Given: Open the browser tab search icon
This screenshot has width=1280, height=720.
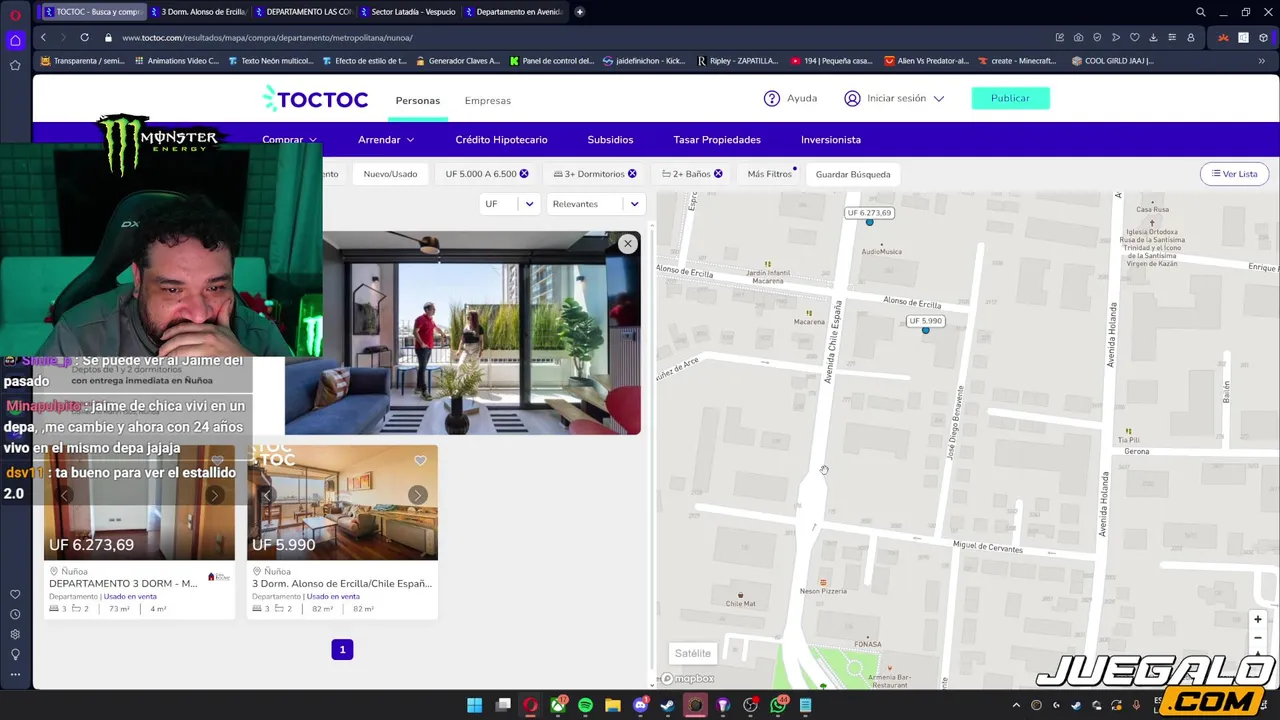Looking at the screenshot, I should coord(1200,12).
